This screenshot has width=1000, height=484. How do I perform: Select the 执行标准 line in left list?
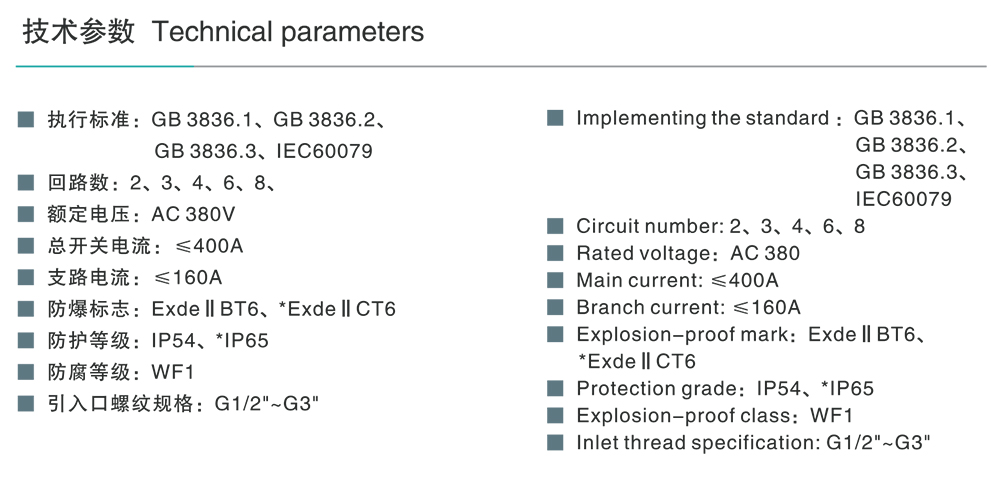[x=216, y=121]
